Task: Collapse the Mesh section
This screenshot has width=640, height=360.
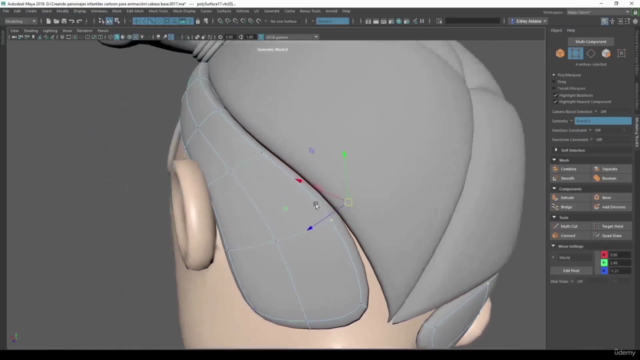Action: [x=554, y=160]
